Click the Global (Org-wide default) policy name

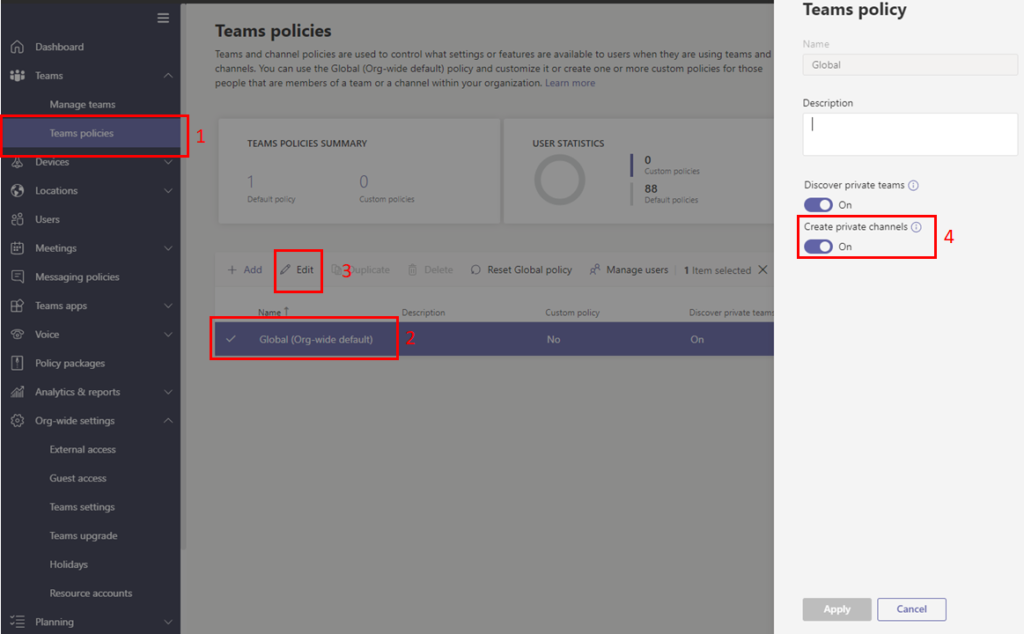(x=316, y=339)
